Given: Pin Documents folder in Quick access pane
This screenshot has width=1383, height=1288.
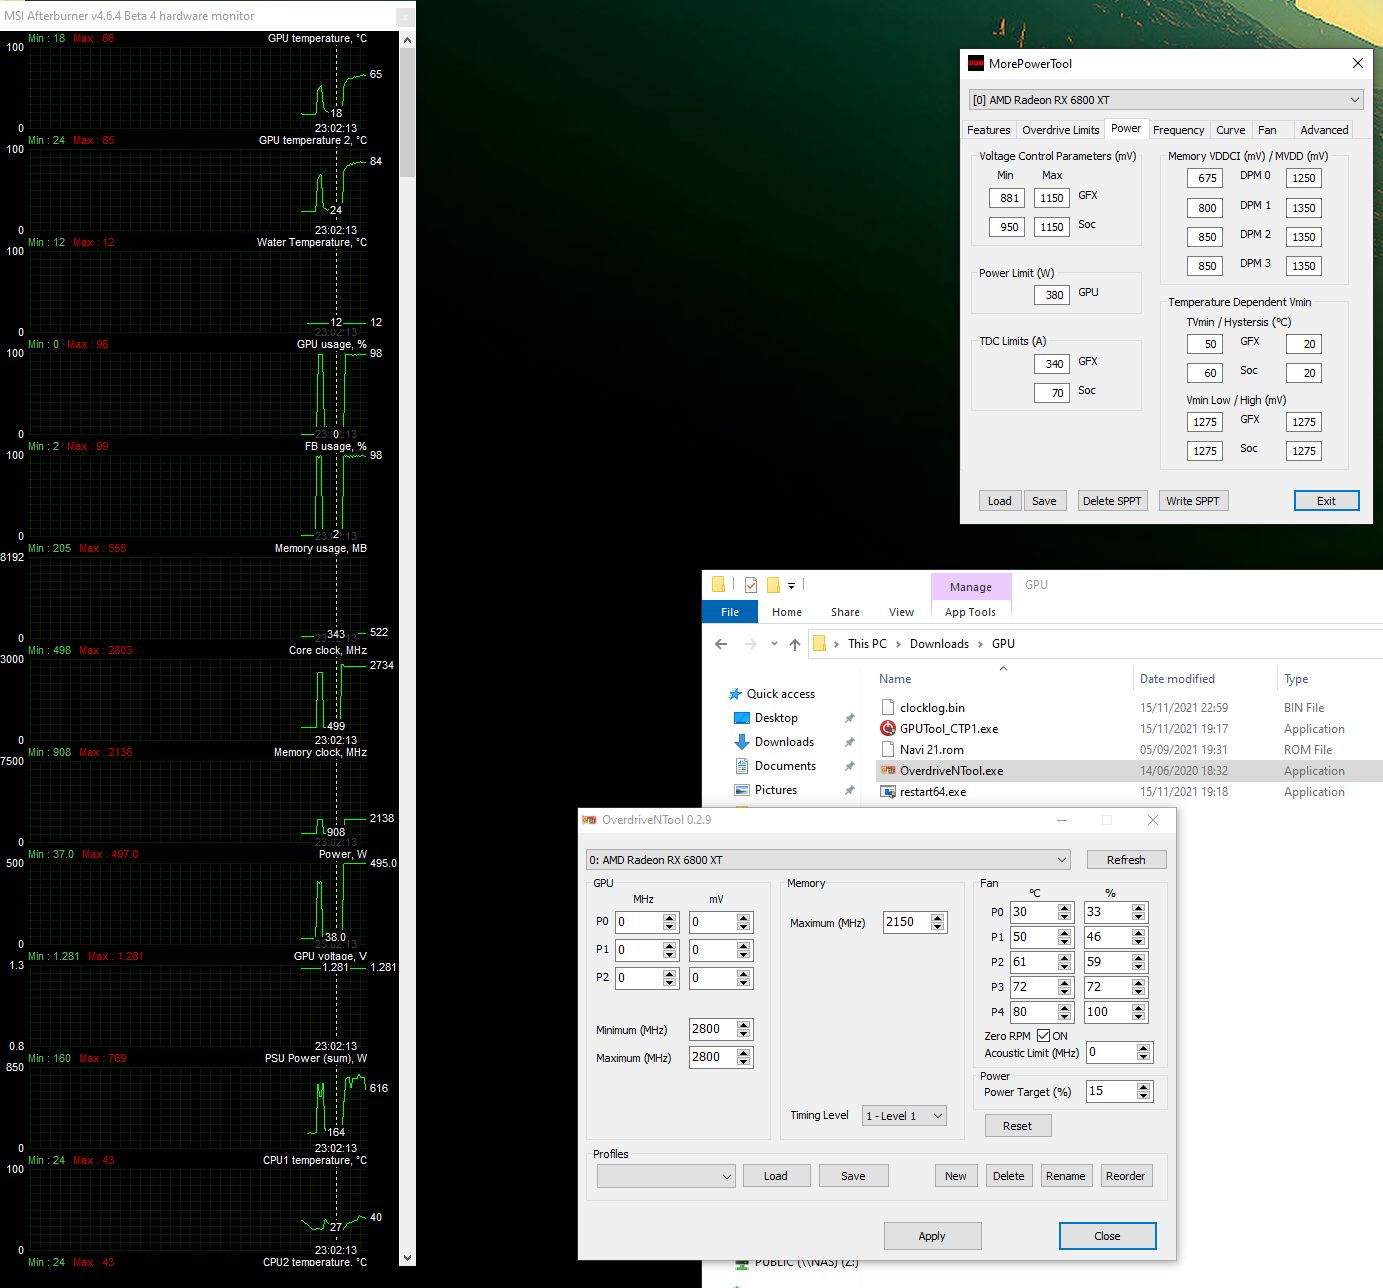Looking at the screenshot, I should (849, 765).
